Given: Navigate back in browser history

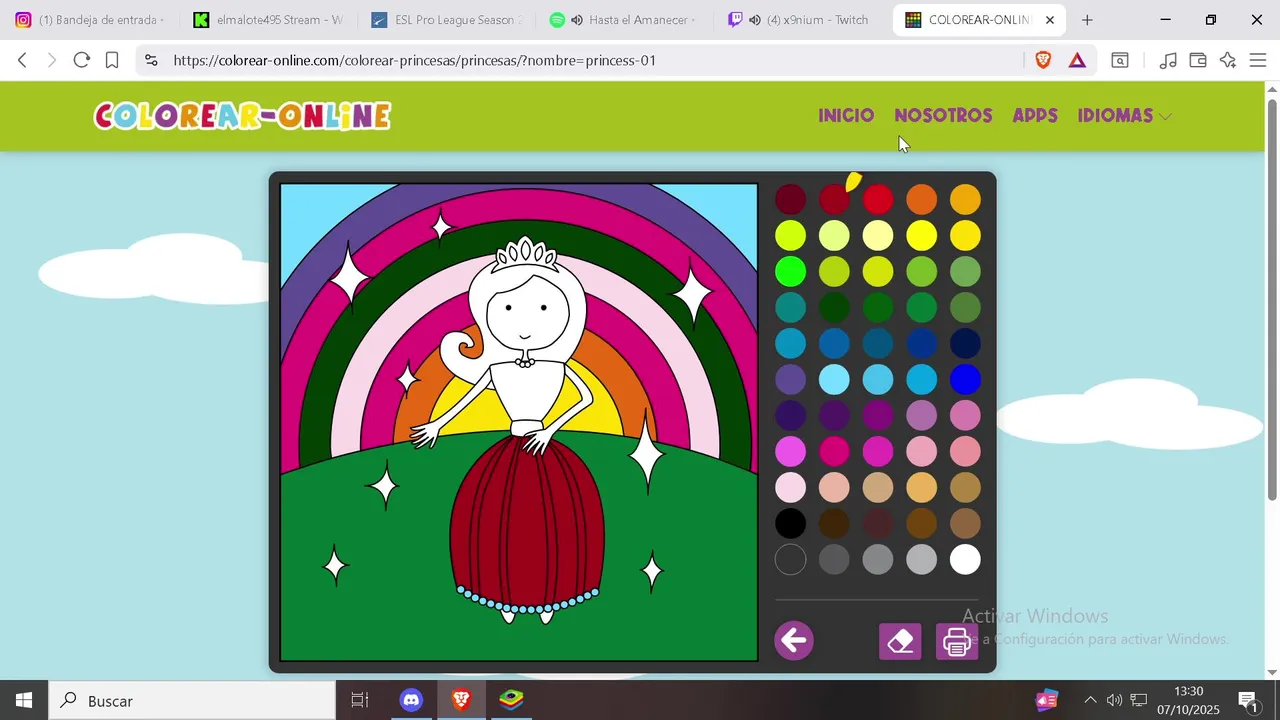Looking at the screenshot, I should 23,60.
